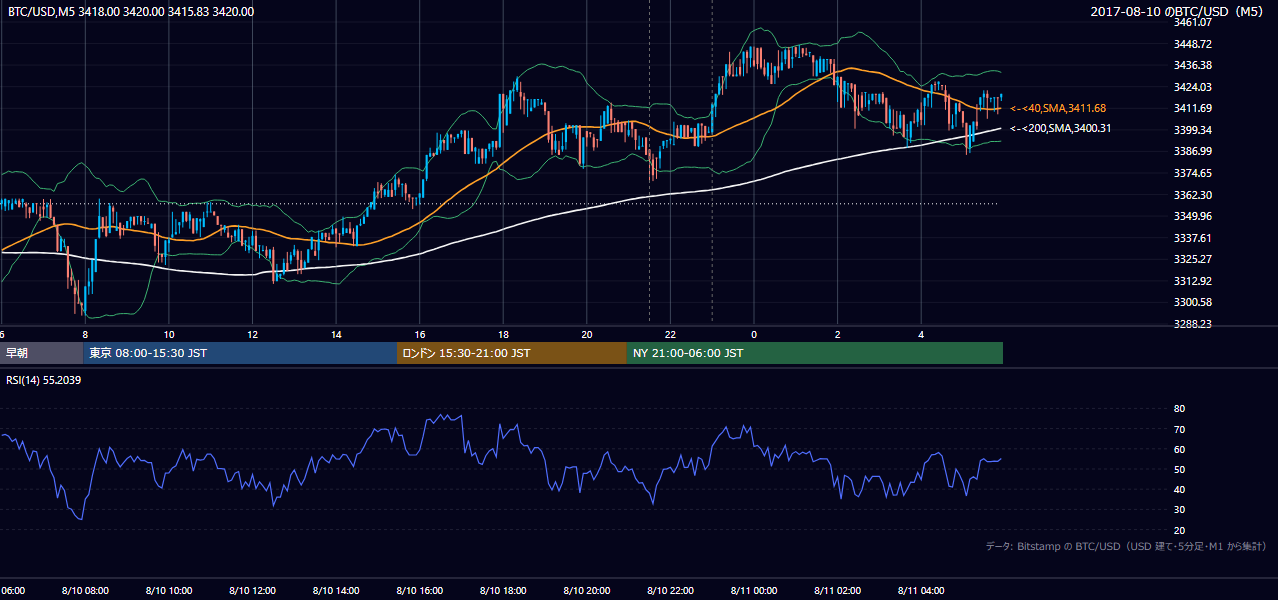Select the '8/10 18:00' date axis label
This screenshot has width=1278, height=600.
[x=503, y=590]
